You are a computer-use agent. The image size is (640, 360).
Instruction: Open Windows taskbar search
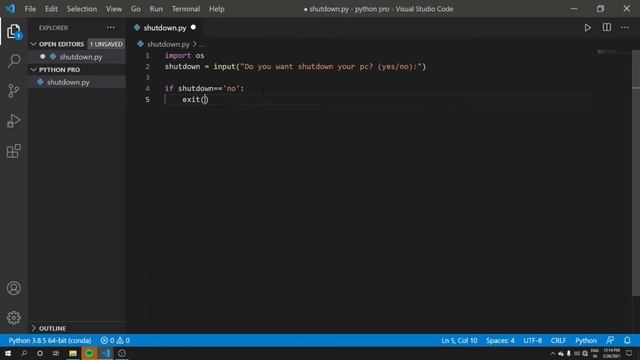pyautogui.click(x=24, y=353)
